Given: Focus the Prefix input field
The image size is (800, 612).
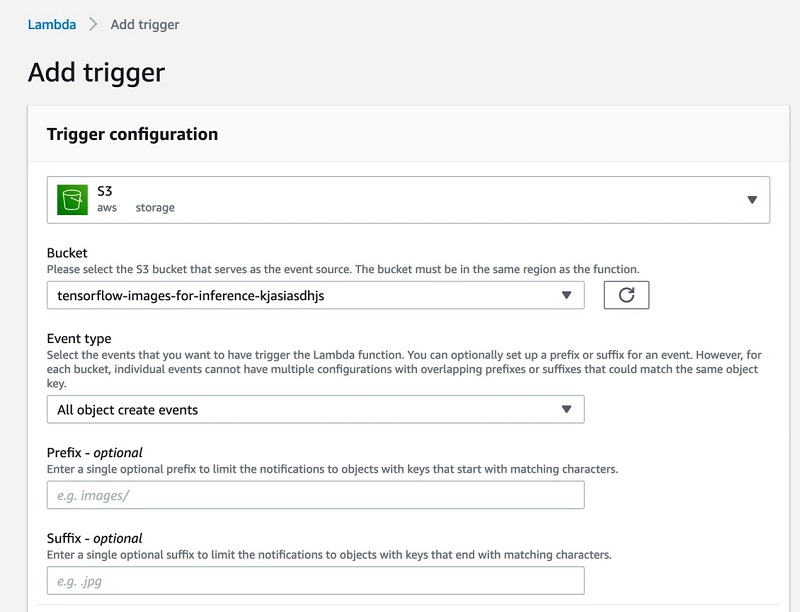Looking at the screenshot, I should [315, 495].
